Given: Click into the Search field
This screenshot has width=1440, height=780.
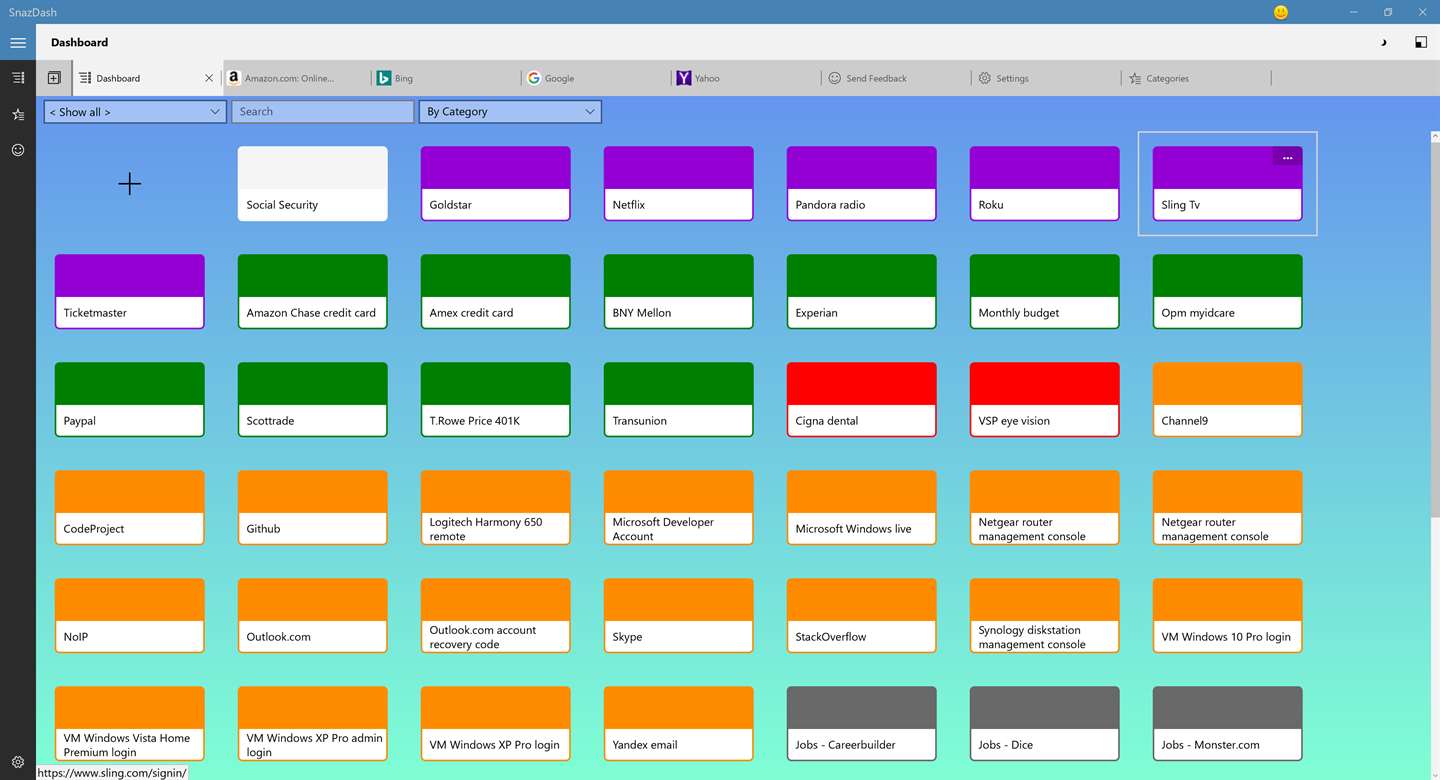Looking at the screenshot, I should (x=323, y=112).
